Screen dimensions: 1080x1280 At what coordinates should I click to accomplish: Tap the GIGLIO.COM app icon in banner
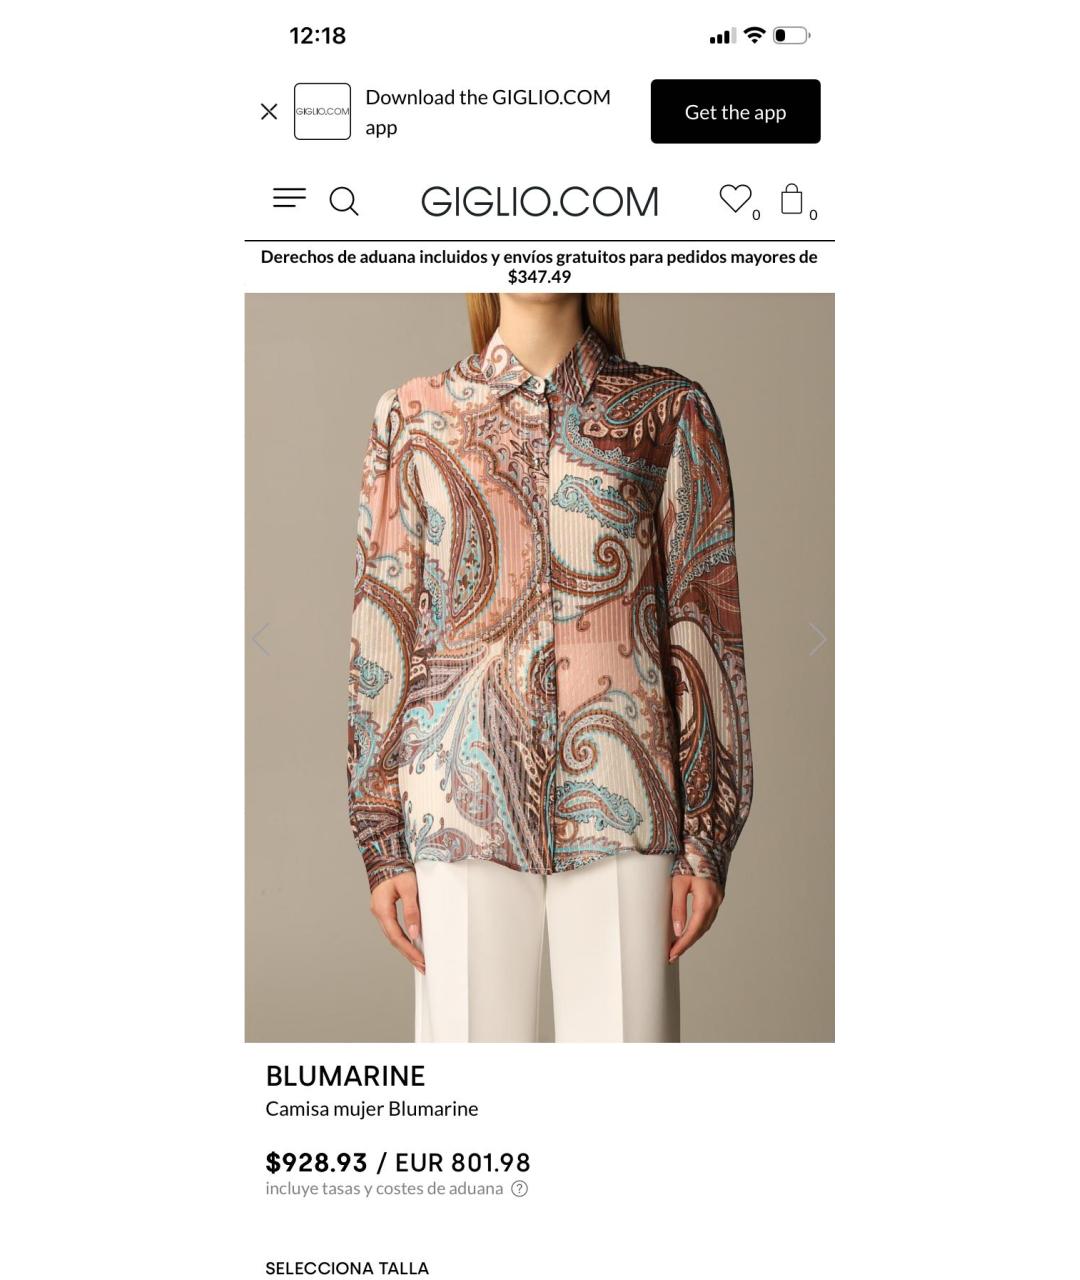(x=322, y=111)
